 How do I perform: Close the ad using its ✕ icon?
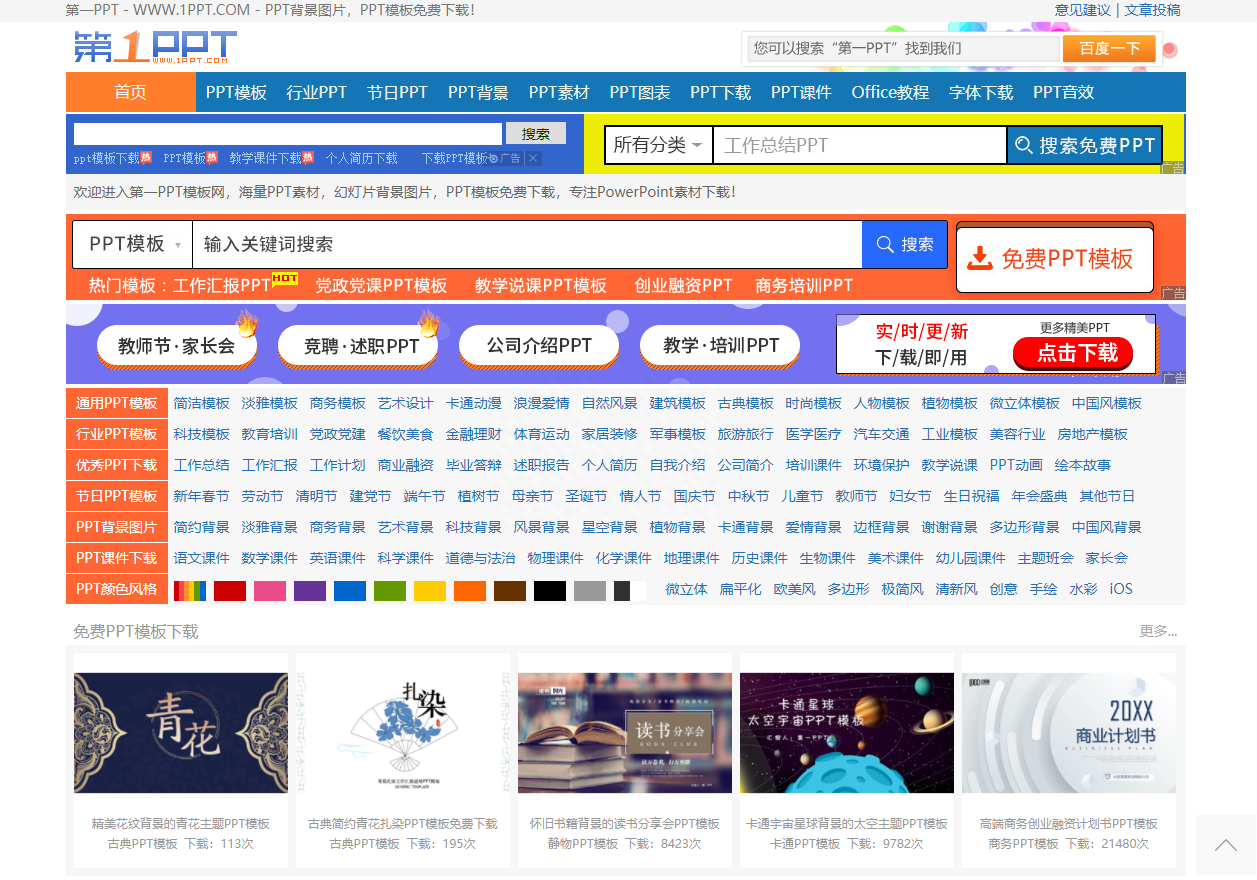[531, 158]
